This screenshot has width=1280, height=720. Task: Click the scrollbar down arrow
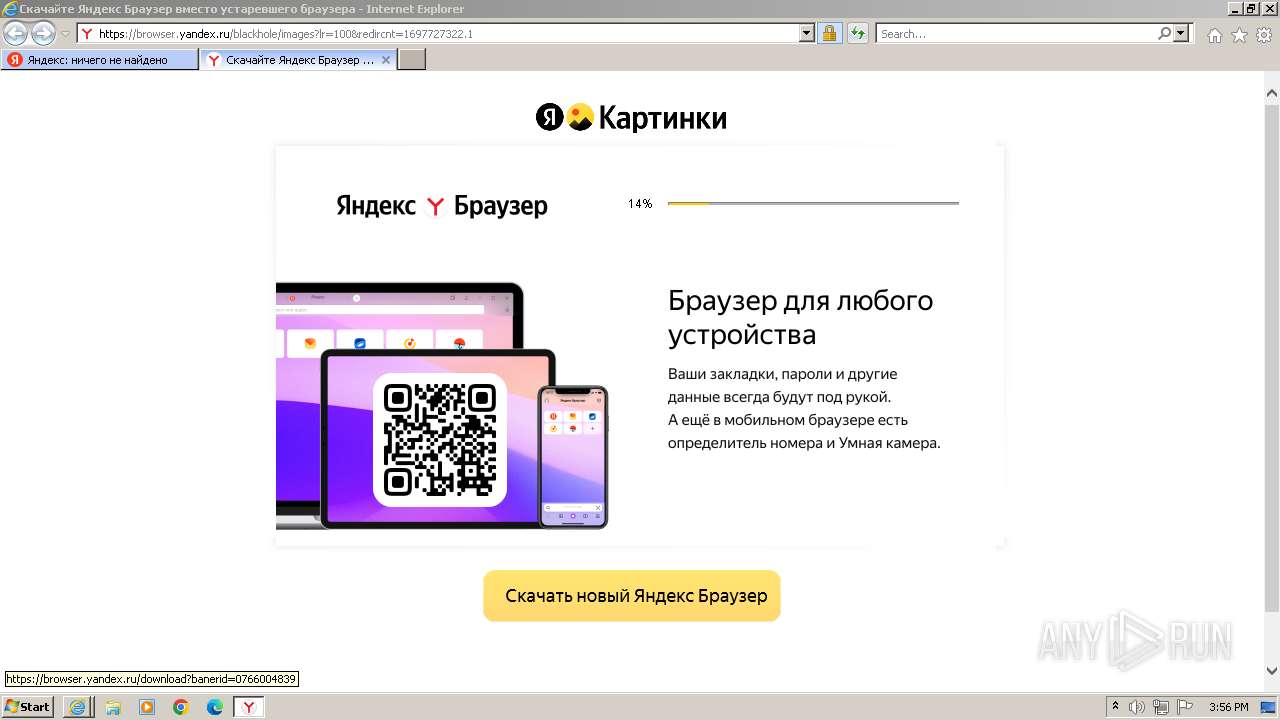click(1271, 671)
